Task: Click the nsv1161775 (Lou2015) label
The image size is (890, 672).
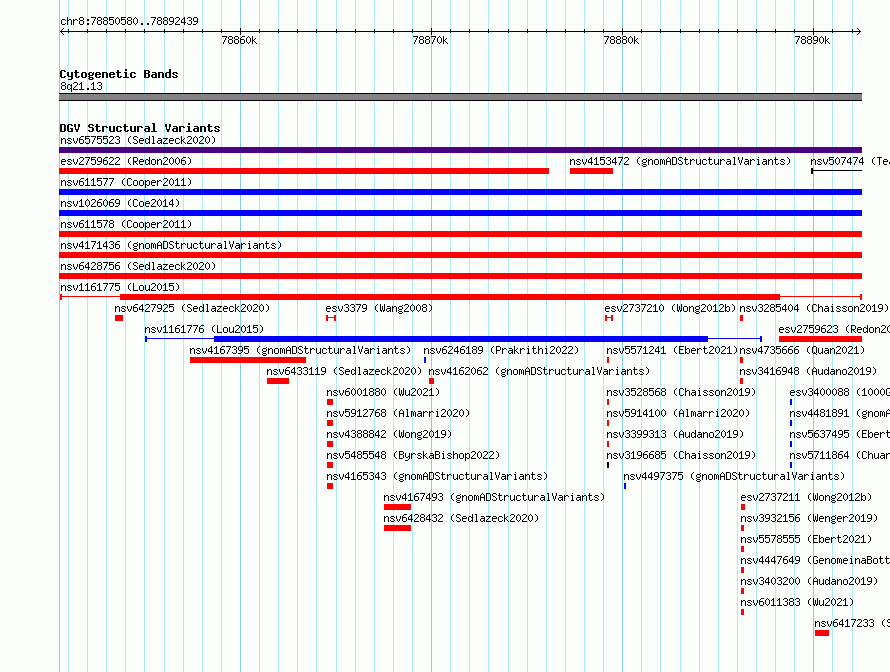Action: pyautogui.click(x=120, y=287)
